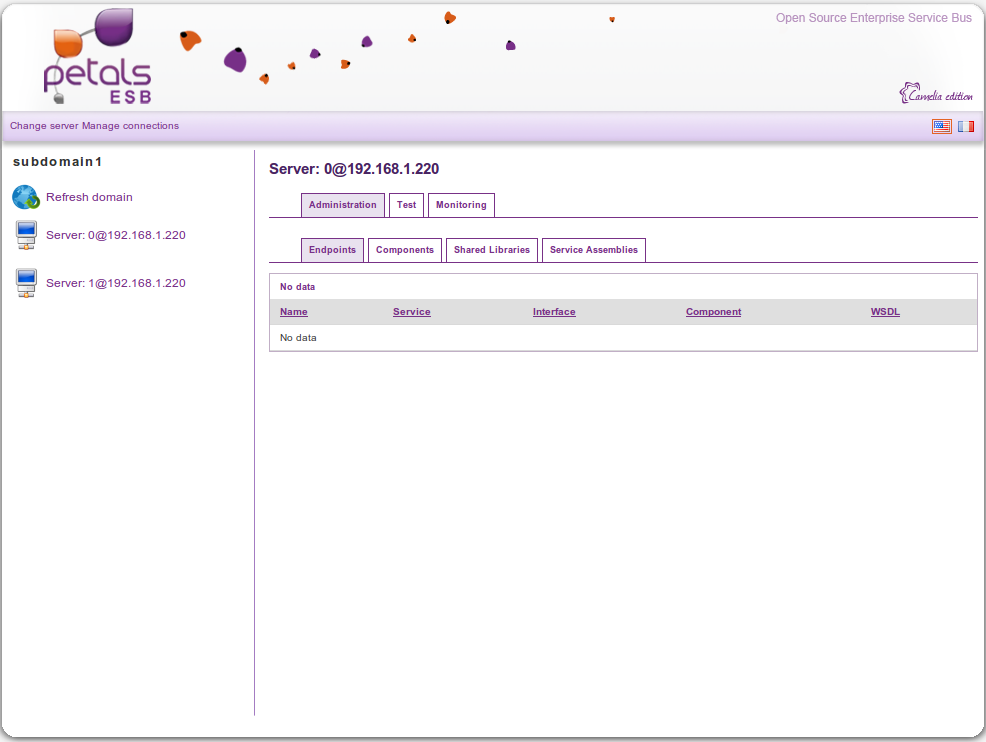The height and width of the screenshot is (742, 986).
Task: Open the Administration tab
Action: coord(342,205)
